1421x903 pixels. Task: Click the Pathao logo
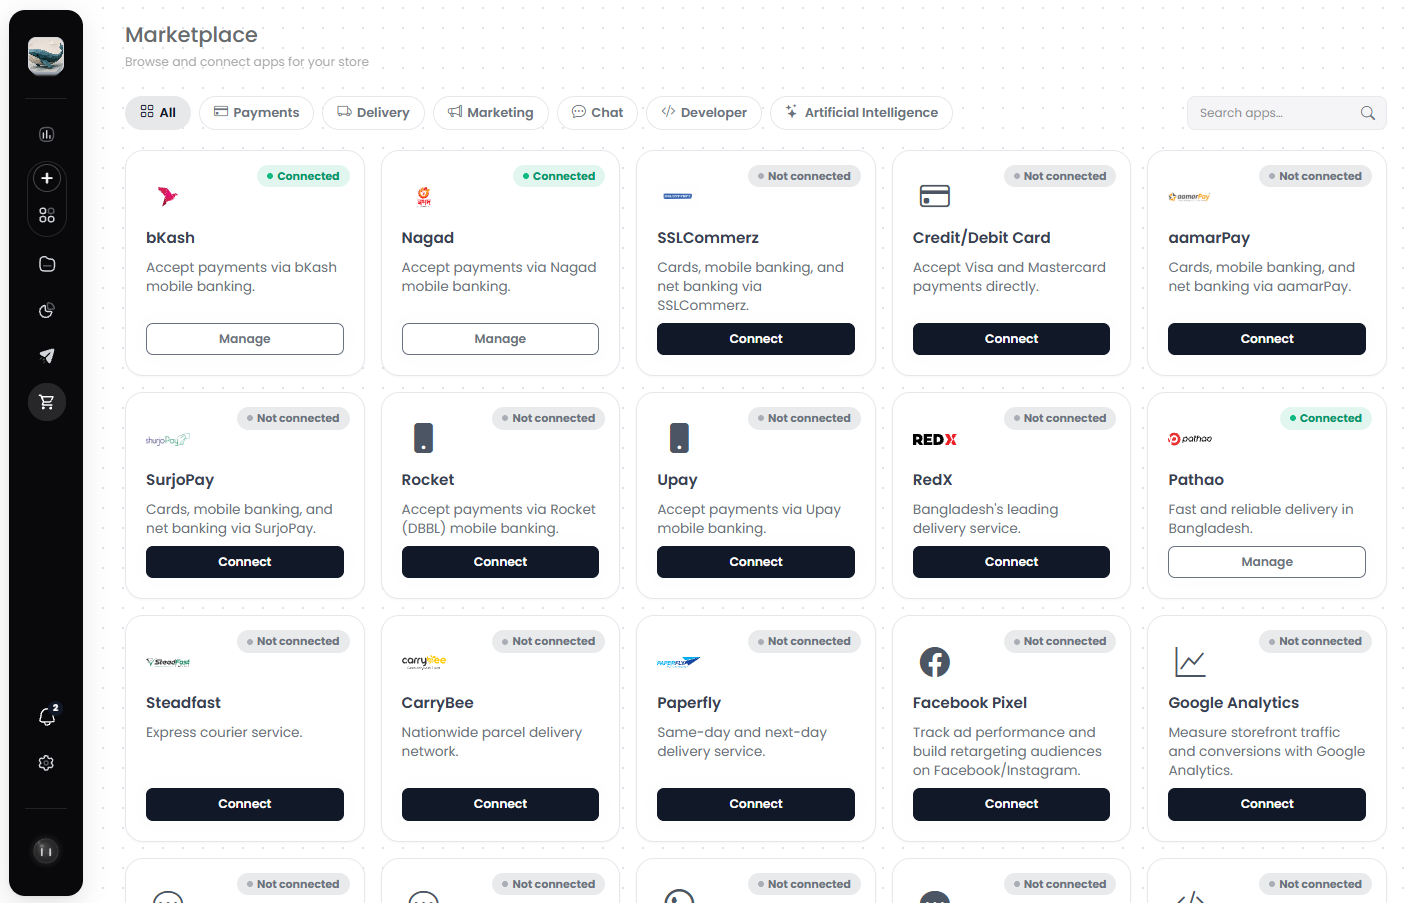tap(1190, 439)
